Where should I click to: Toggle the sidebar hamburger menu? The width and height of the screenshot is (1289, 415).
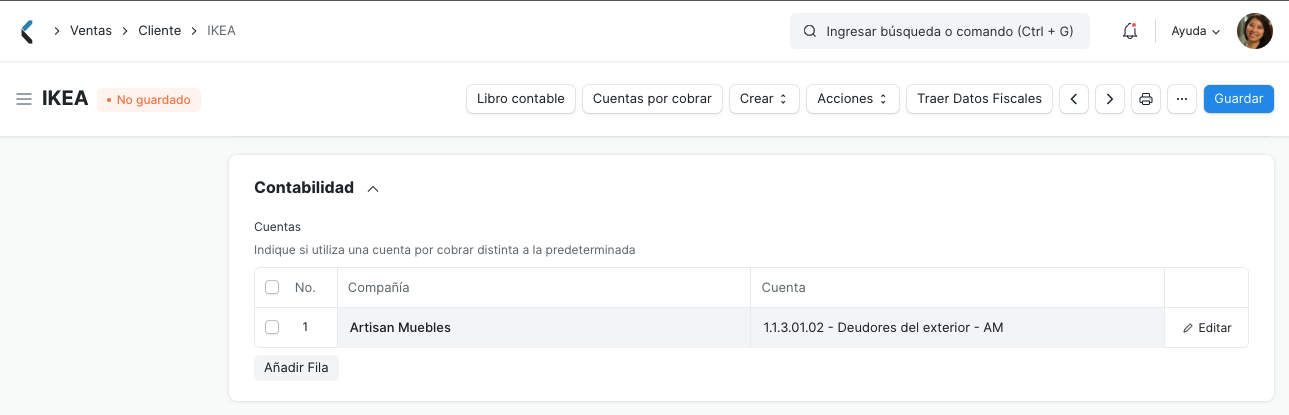[x=24, y=99]
